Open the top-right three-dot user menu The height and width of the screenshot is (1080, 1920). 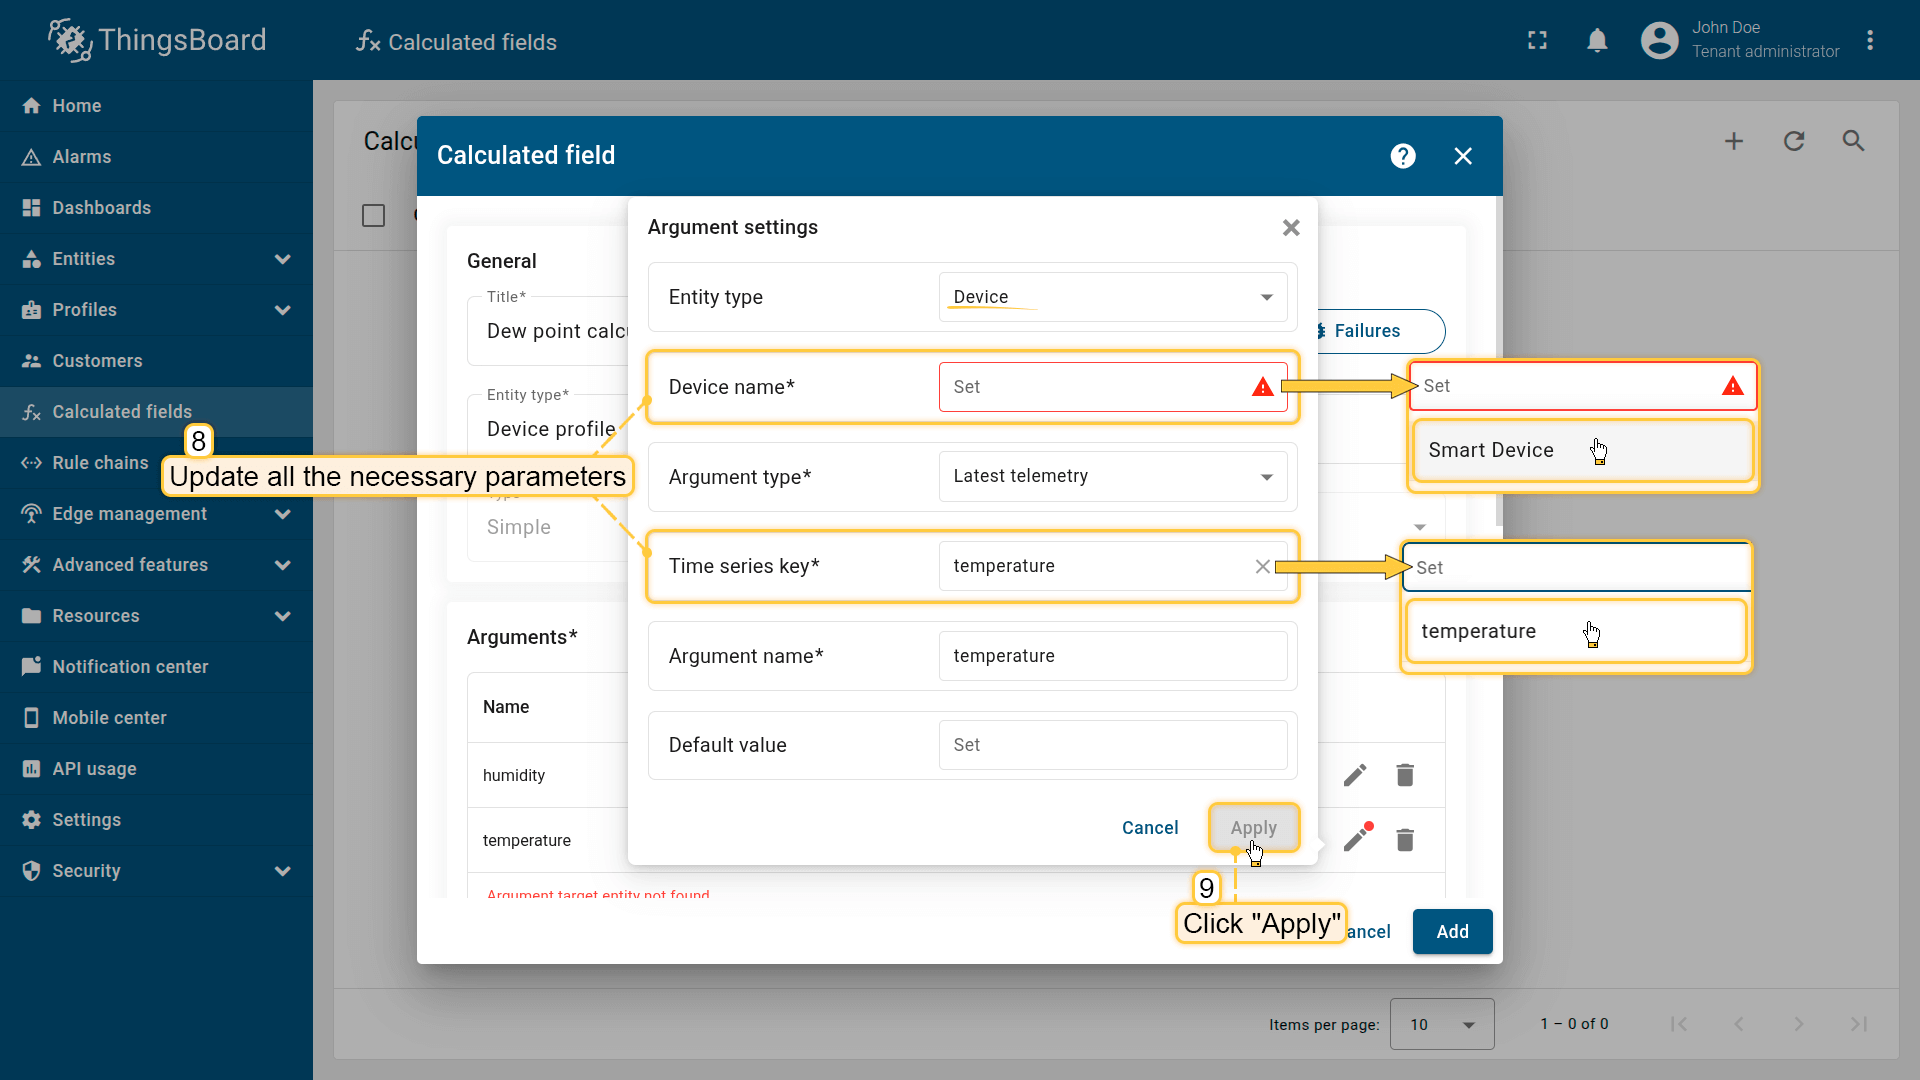coord(1870,41)
